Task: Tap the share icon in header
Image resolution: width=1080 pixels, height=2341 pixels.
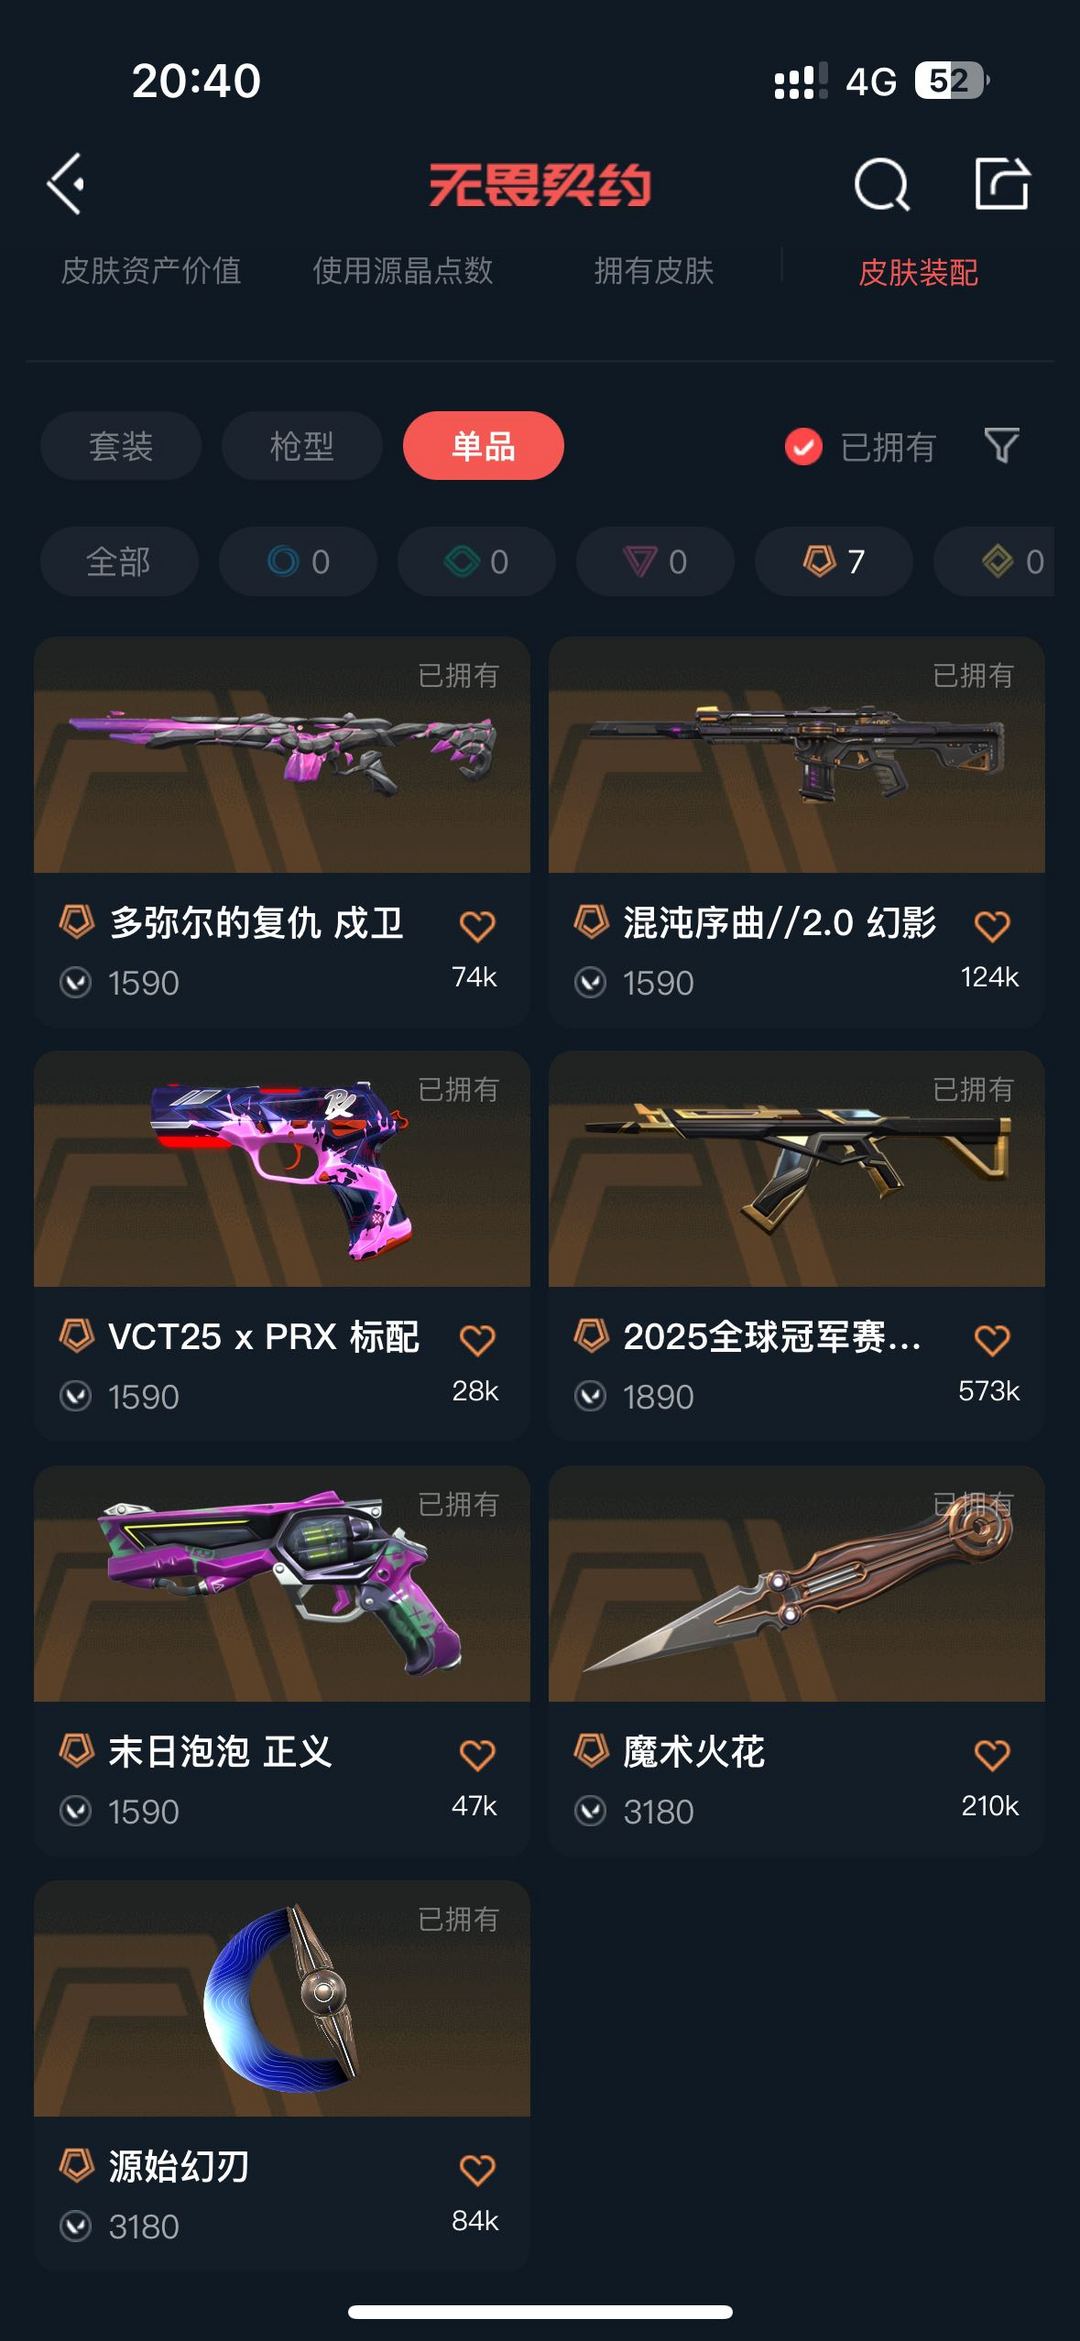Action: coord(1002,183)
